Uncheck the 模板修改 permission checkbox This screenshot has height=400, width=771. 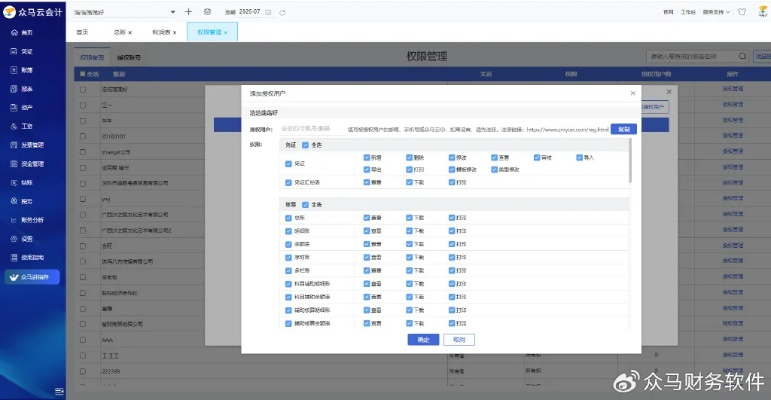[x=452, y=169]
